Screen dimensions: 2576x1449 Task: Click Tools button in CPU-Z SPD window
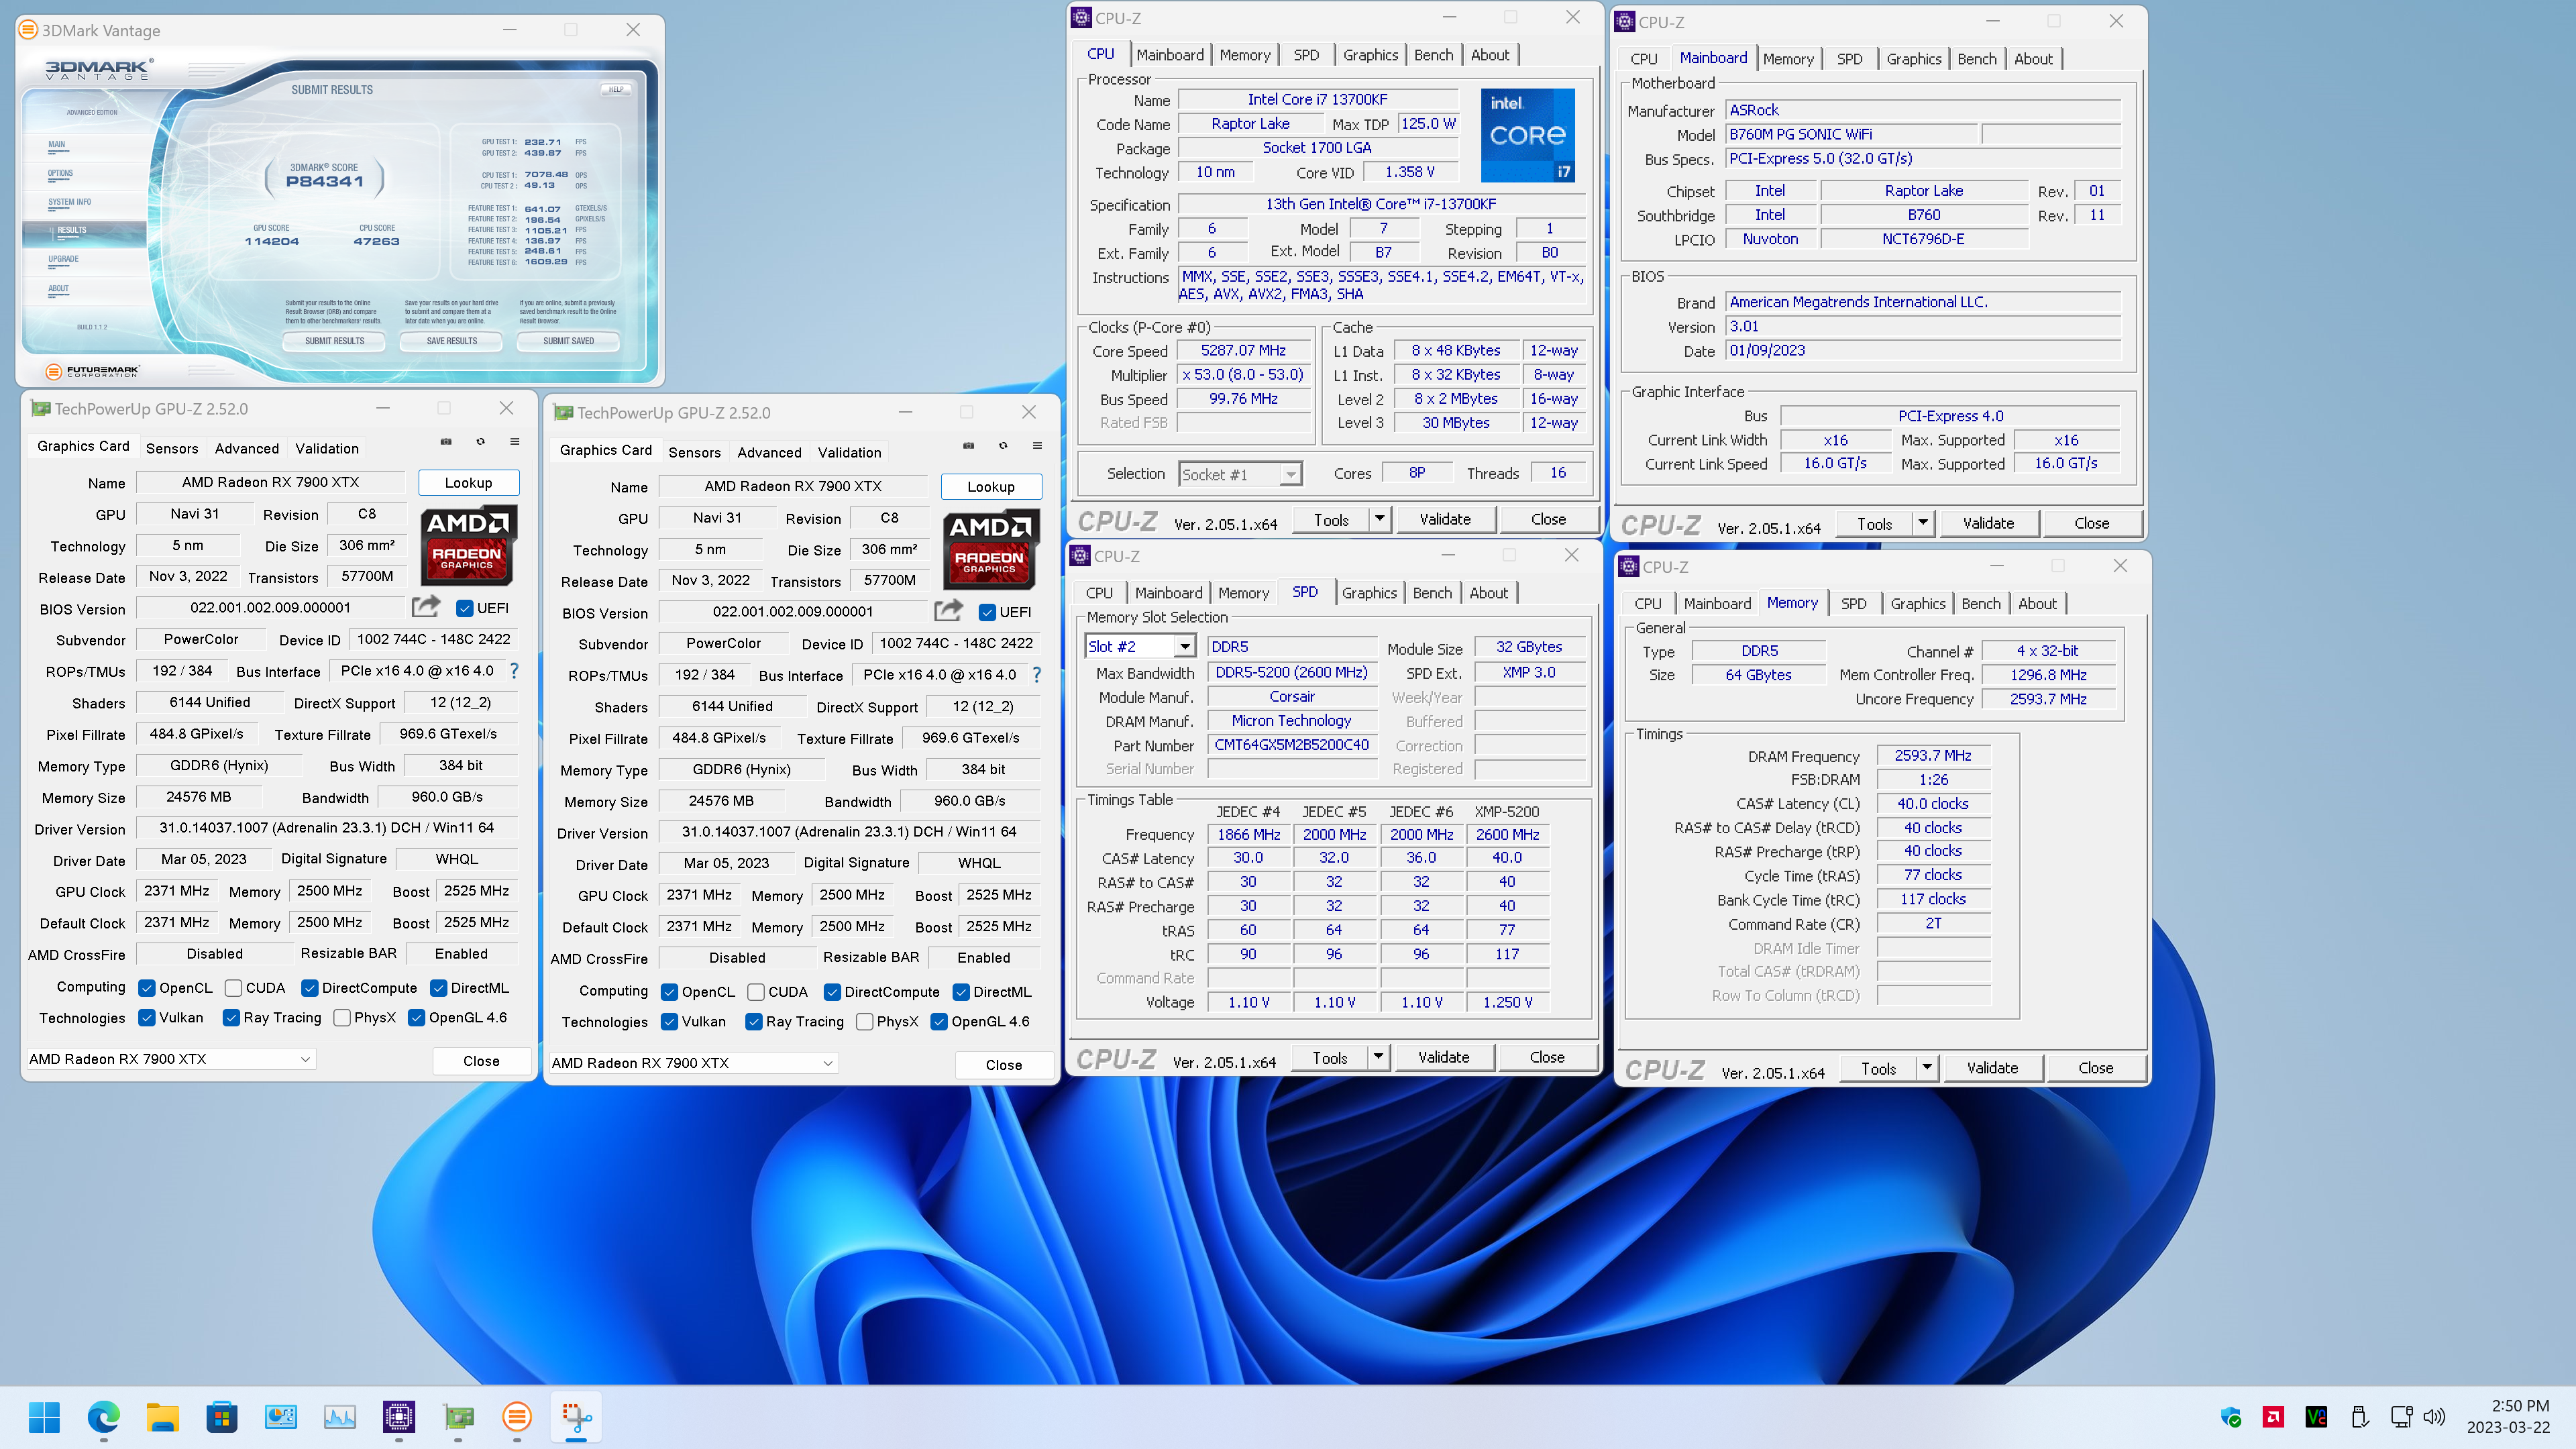[x=1329, y=1057]
